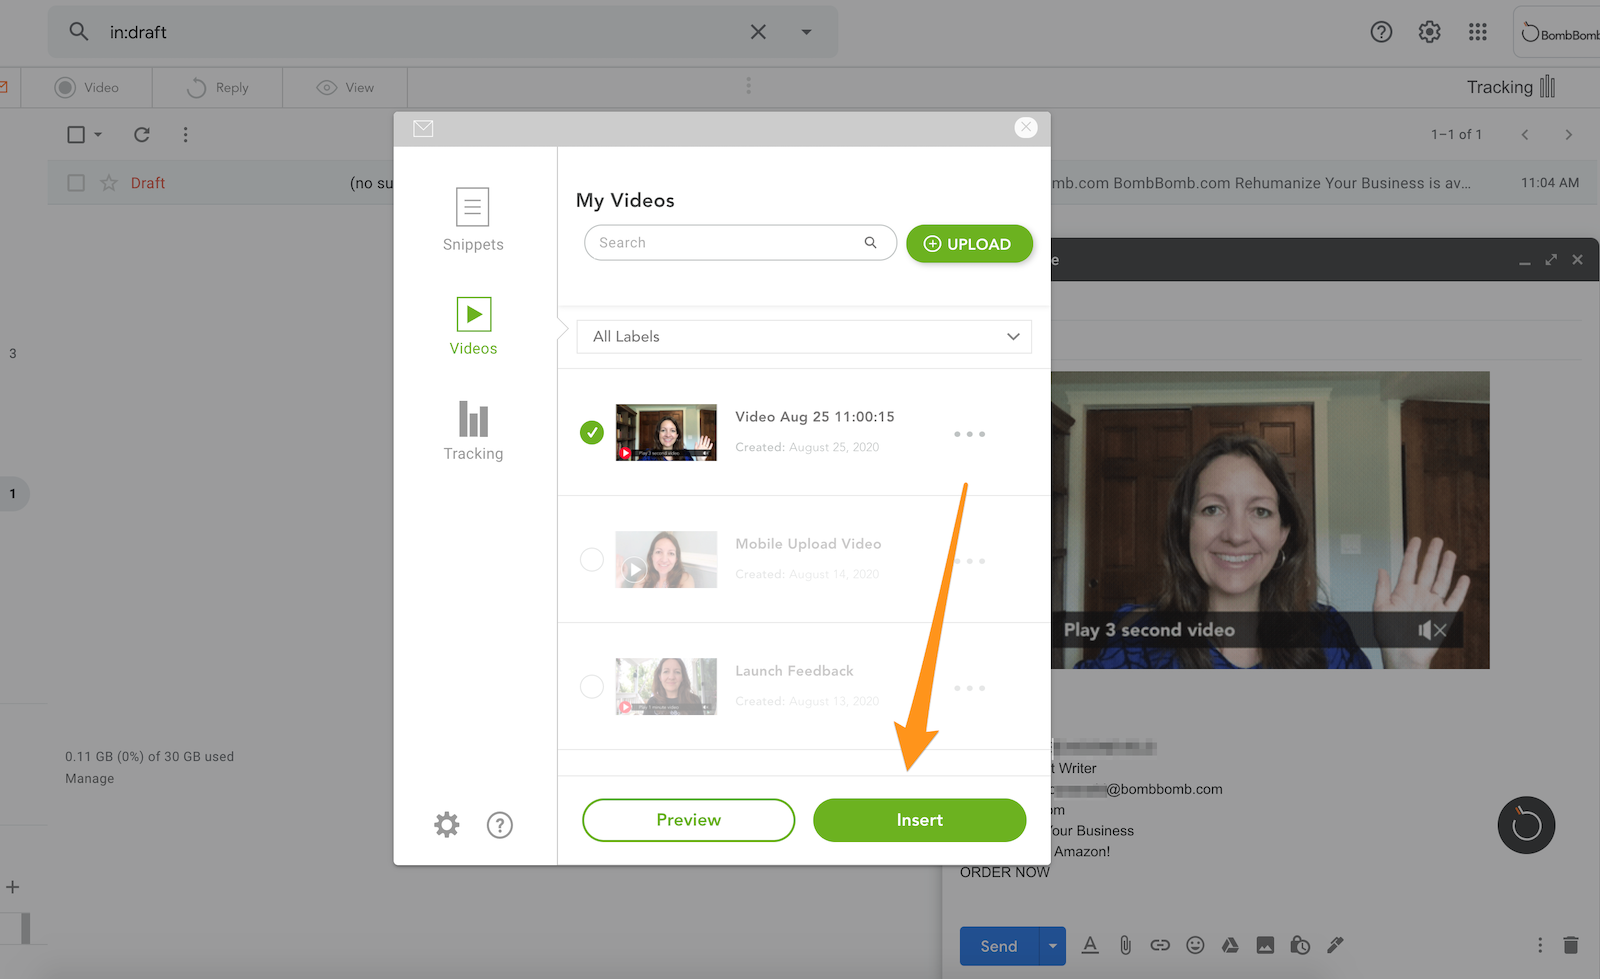Screen dimensions: 1600x979
Task: Open the popup settings gear
Action: 447,824
